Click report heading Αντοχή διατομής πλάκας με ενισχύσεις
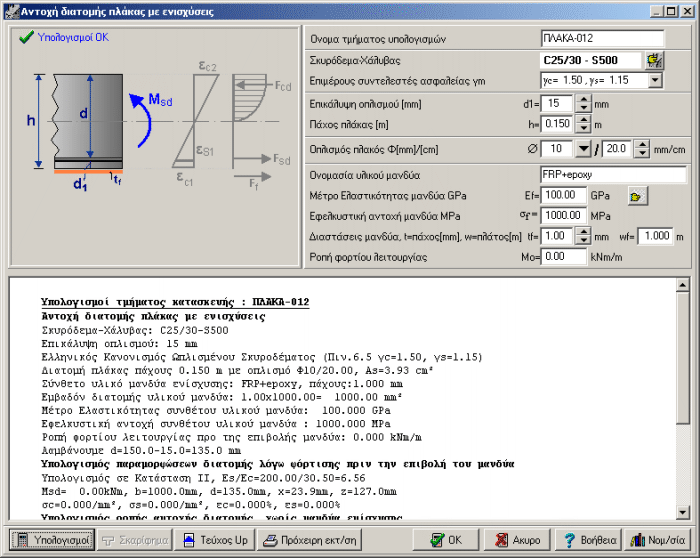Image resolution: width=700 pixels, height=558 pixels. point(153,316)
